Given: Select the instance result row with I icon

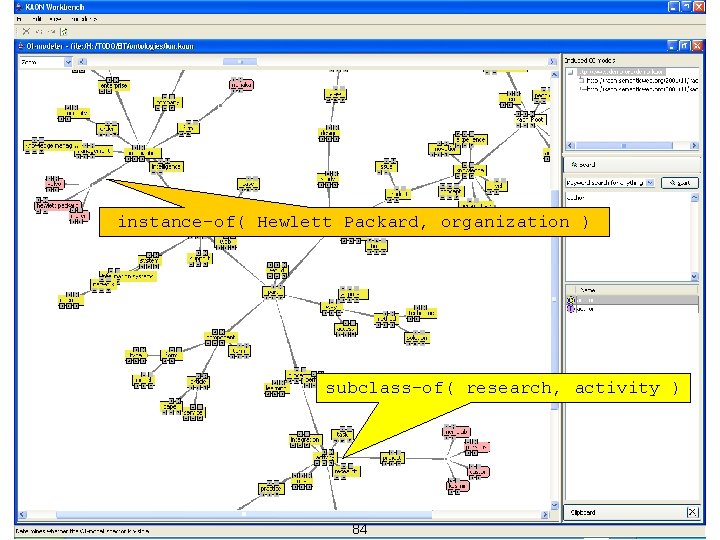Looking at the screenshot, I should pos(632,309).
